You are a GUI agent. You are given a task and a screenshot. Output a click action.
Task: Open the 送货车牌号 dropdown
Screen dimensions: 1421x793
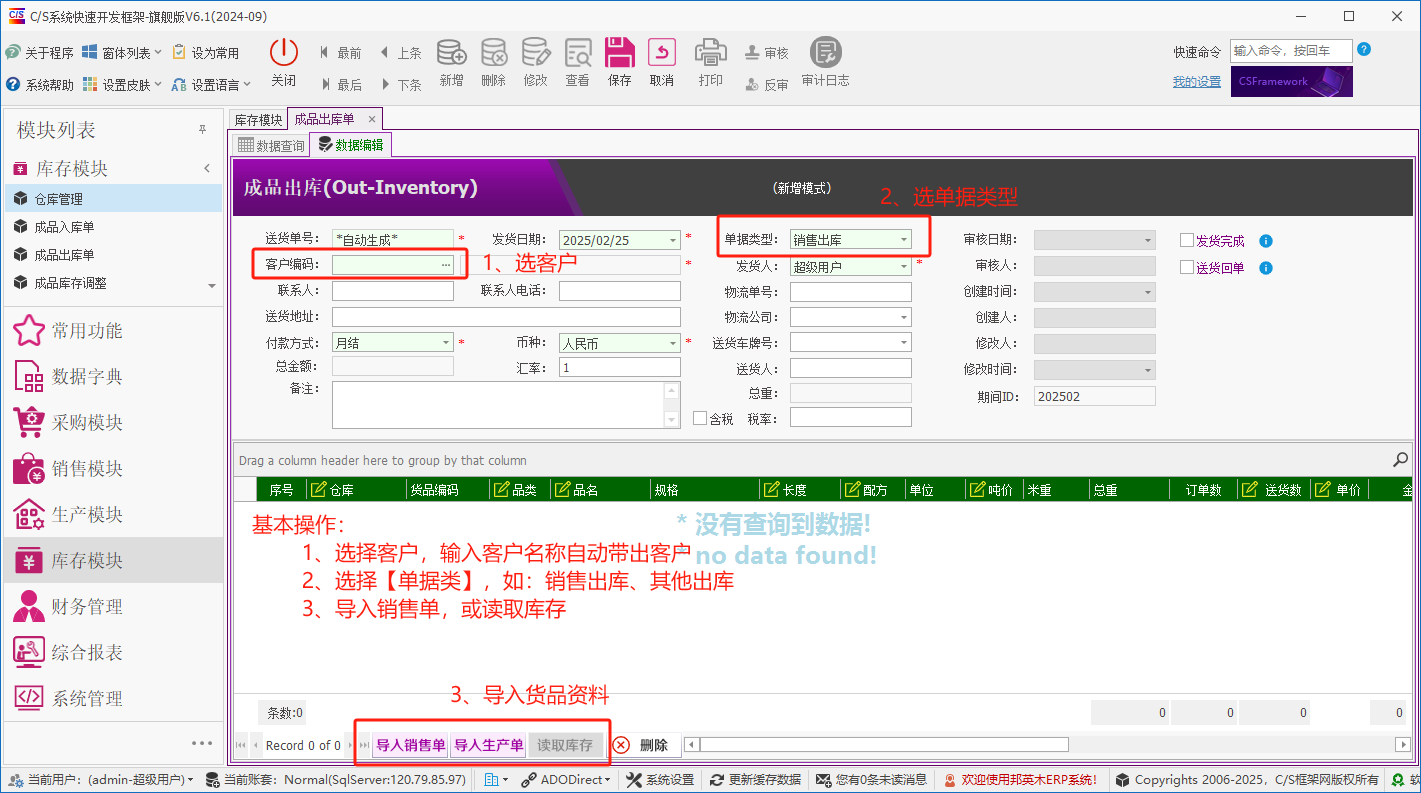(904, 343)
